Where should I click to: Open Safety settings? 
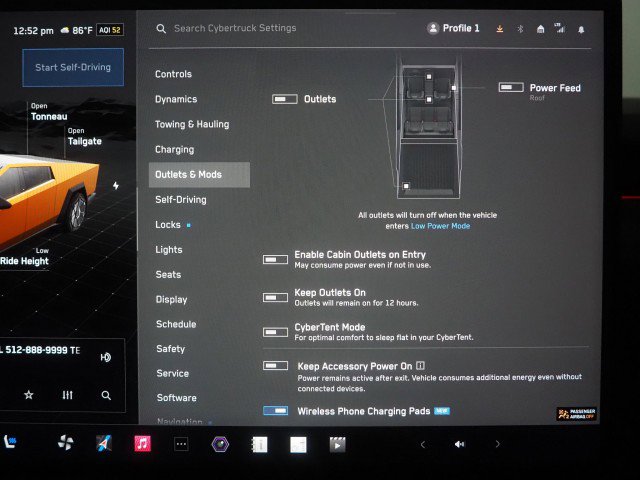click(171, 349)
